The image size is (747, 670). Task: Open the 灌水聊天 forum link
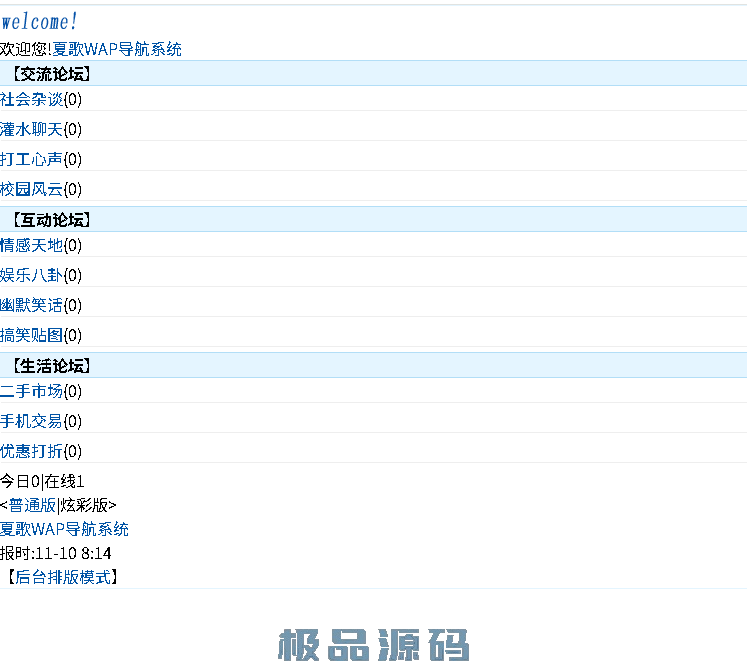point(31,129)
